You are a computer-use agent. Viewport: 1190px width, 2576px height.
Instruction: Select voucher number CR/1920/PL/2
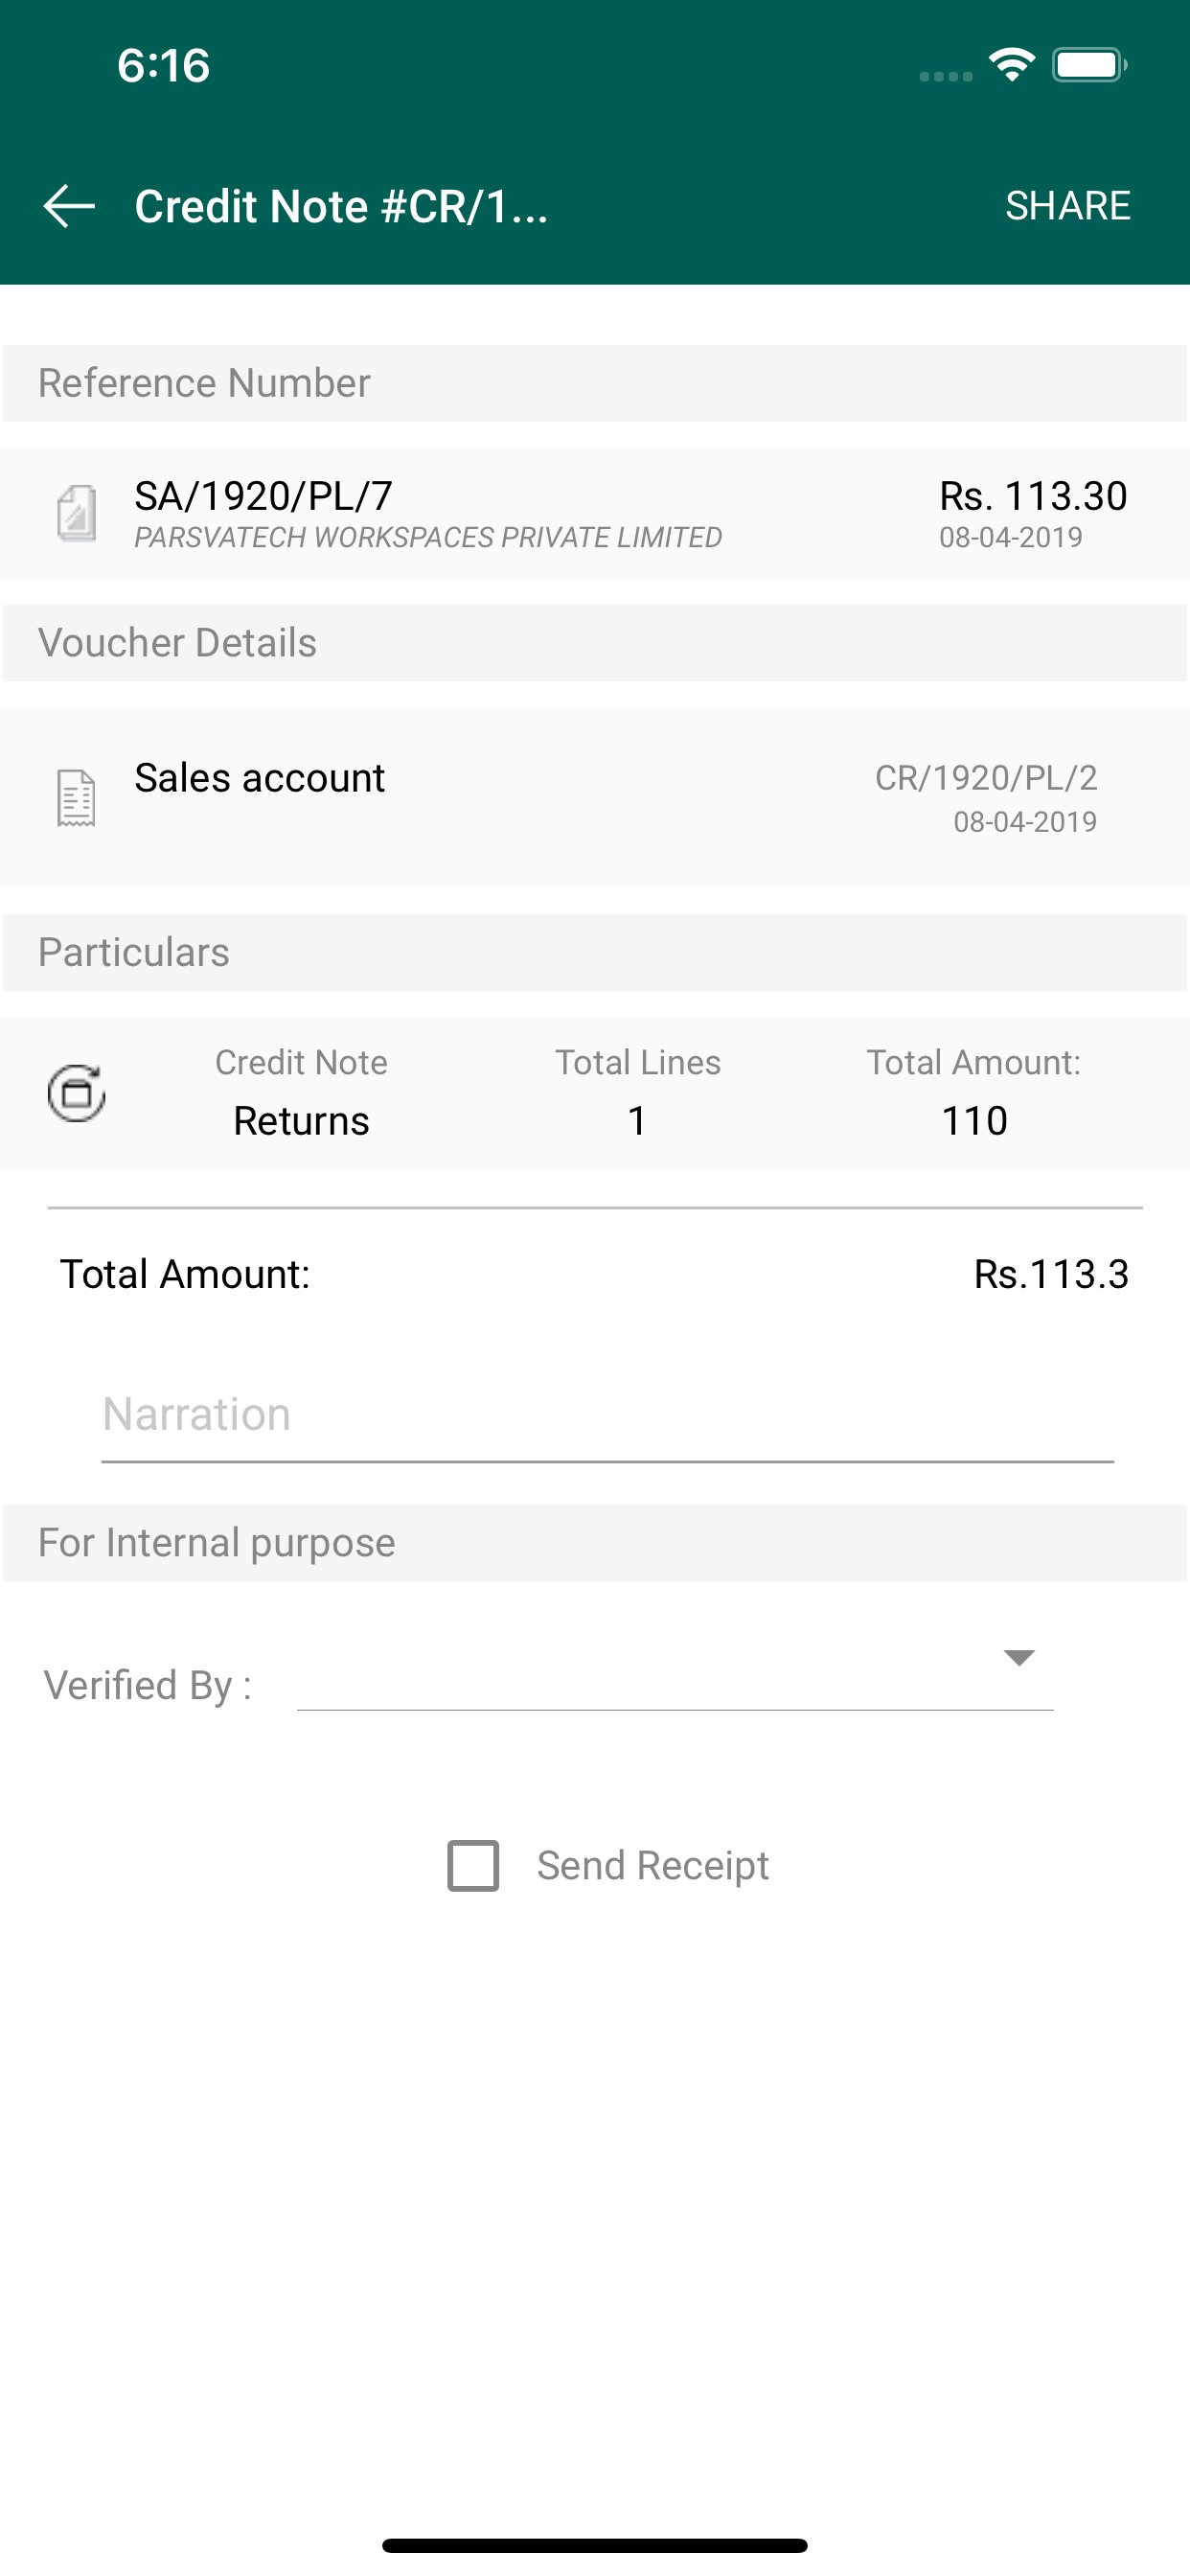(x=985, y=778)
